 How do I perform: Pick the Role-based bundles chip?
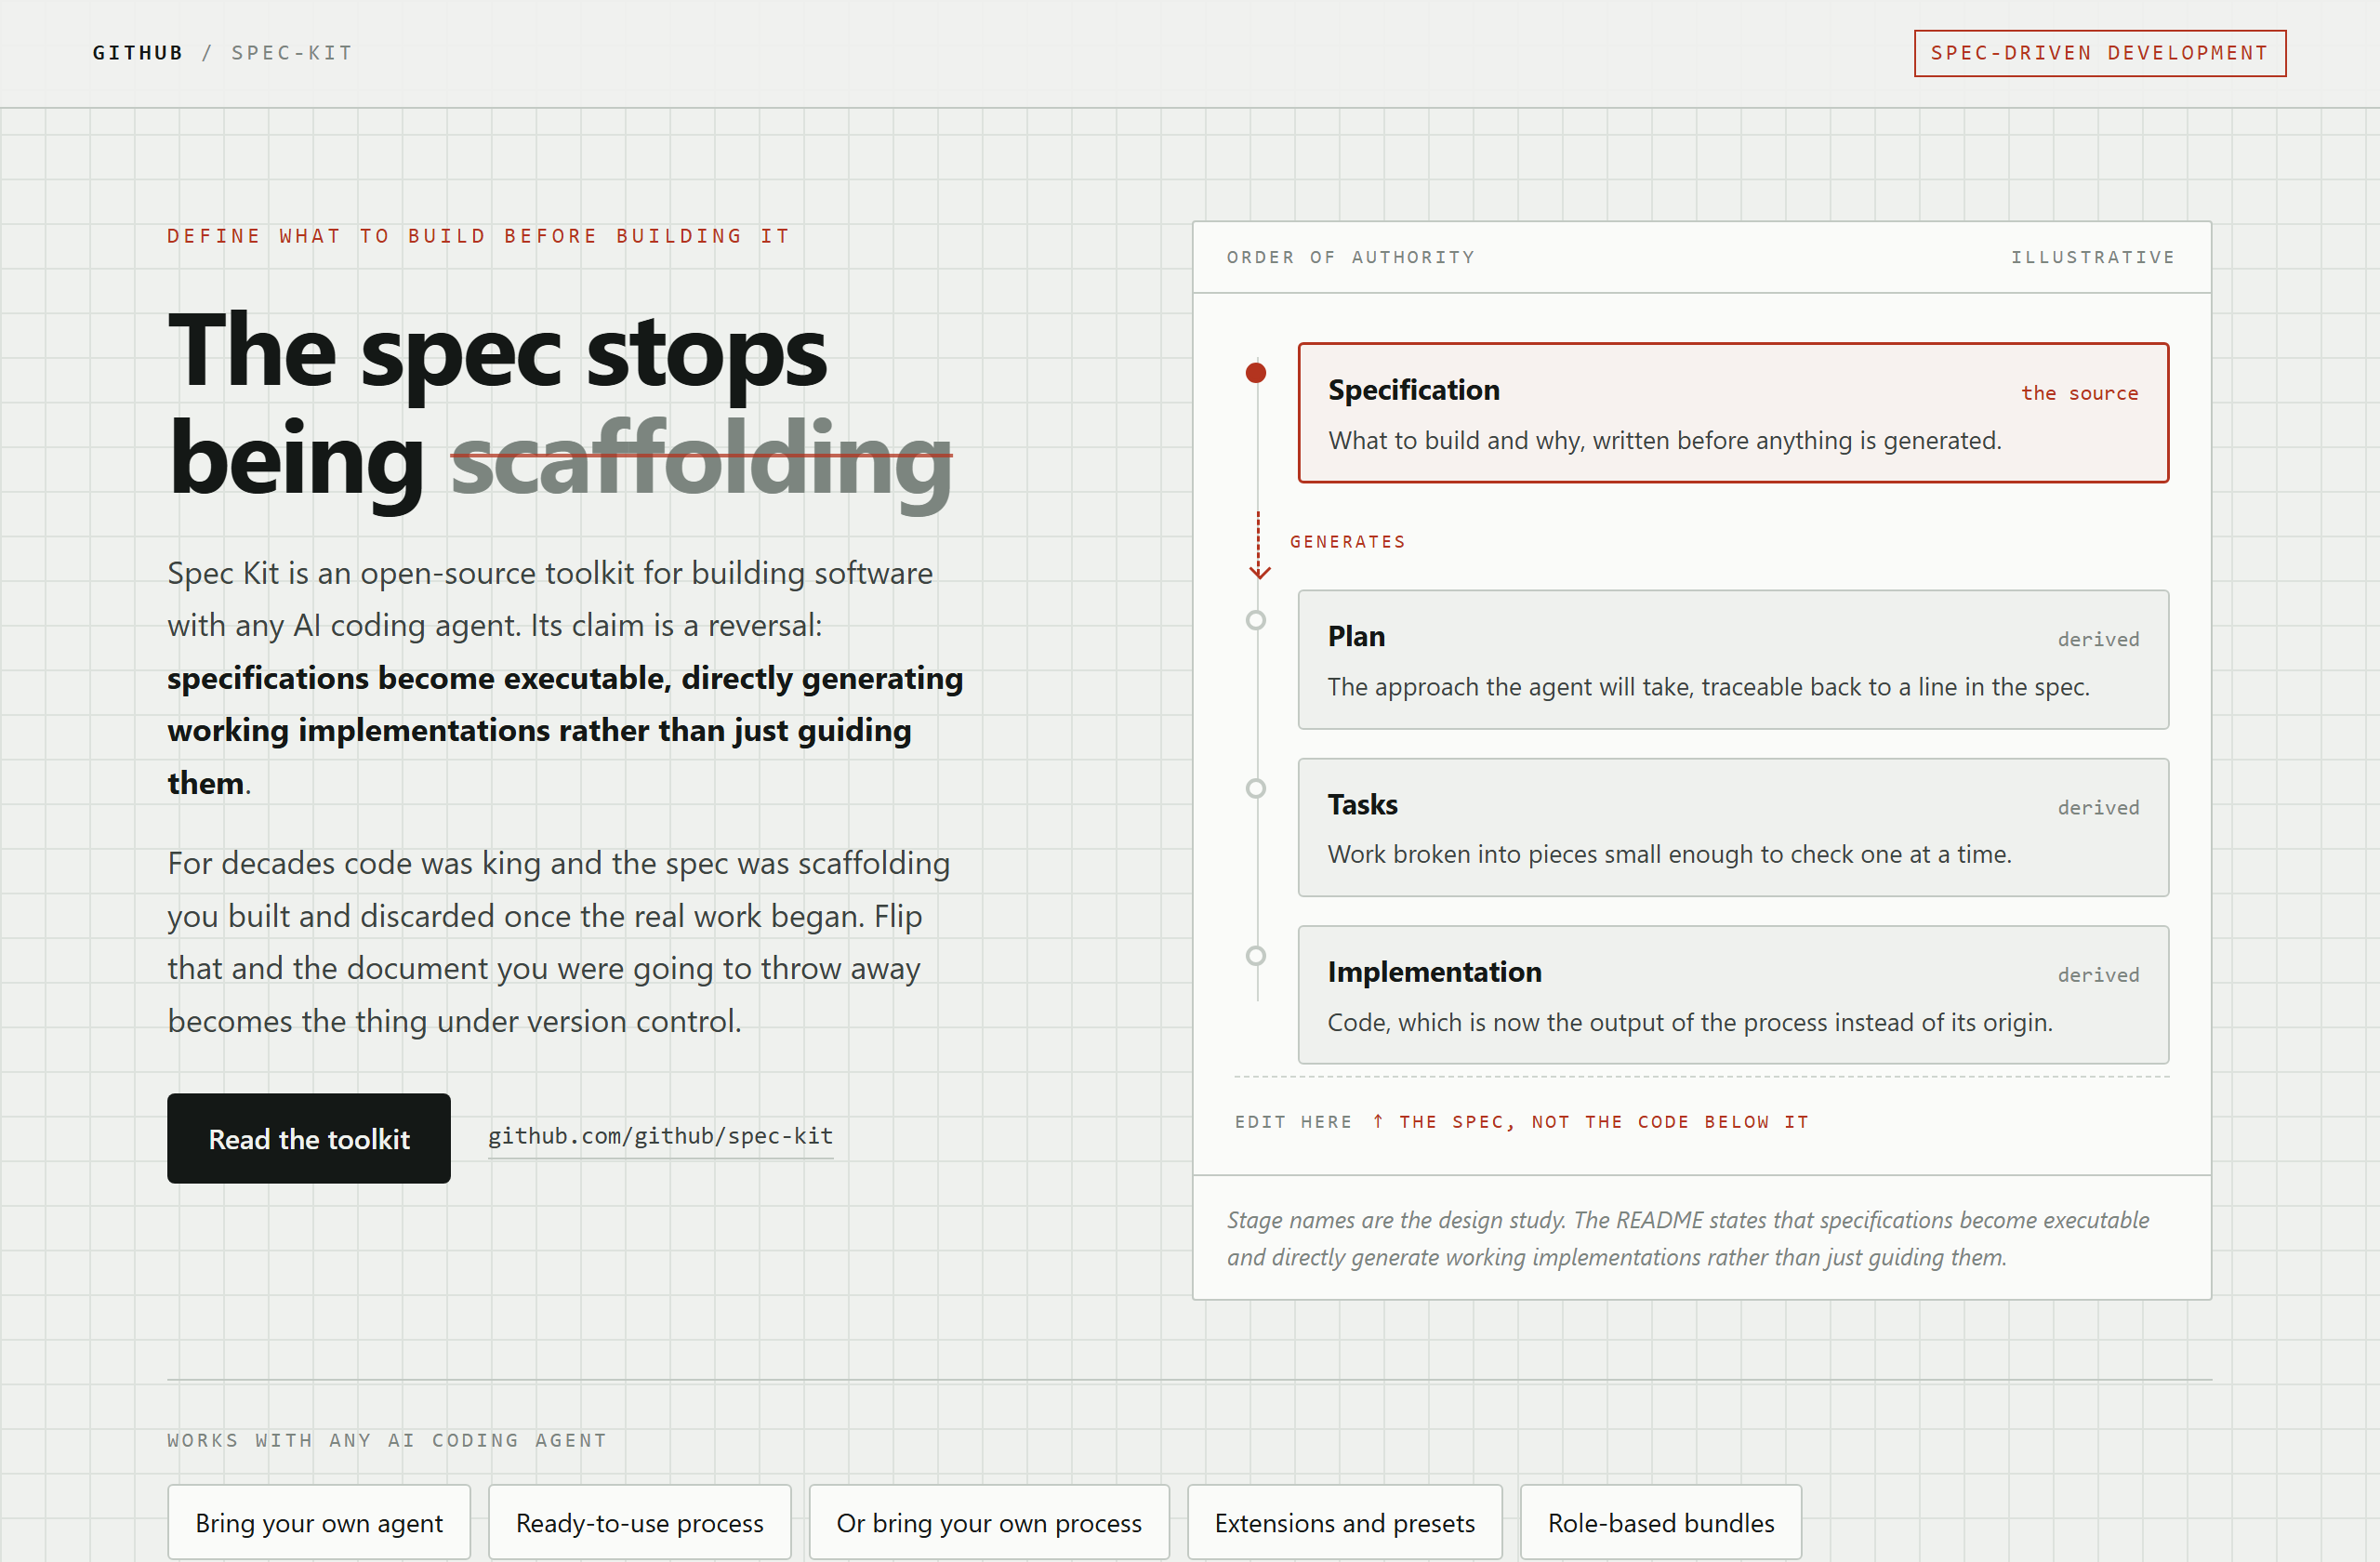tap(1660, 1522)
